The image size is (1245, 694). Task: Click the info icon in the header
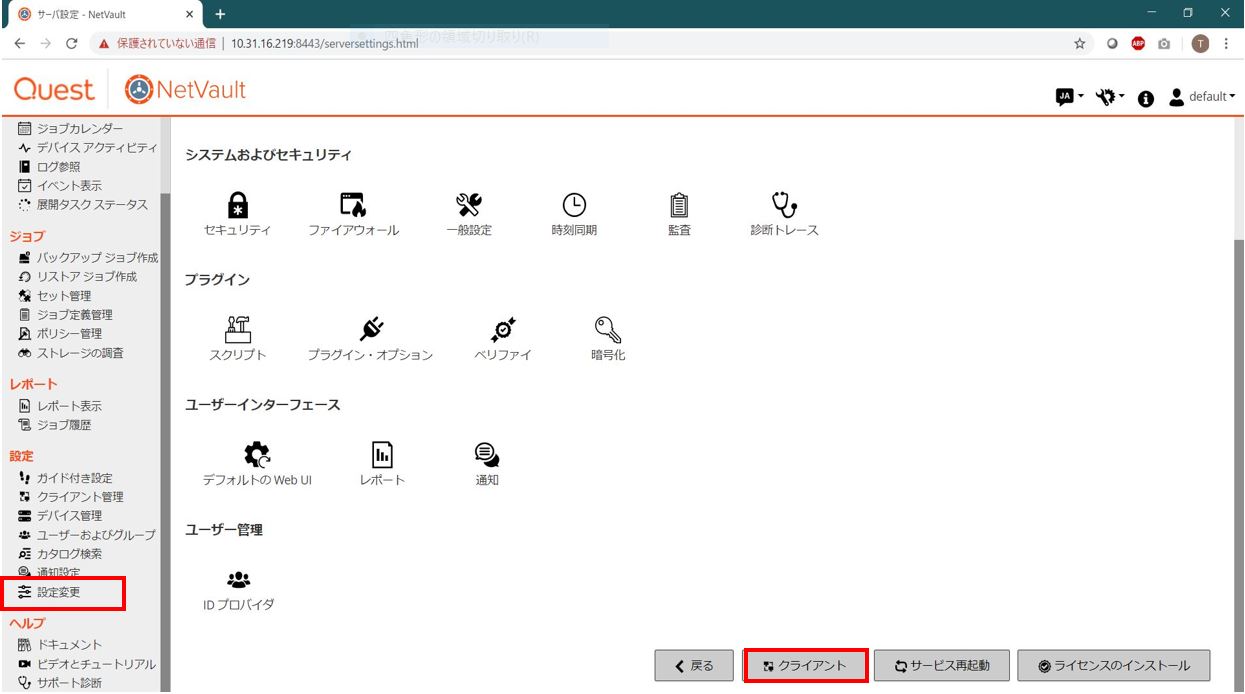[1146, 98]
